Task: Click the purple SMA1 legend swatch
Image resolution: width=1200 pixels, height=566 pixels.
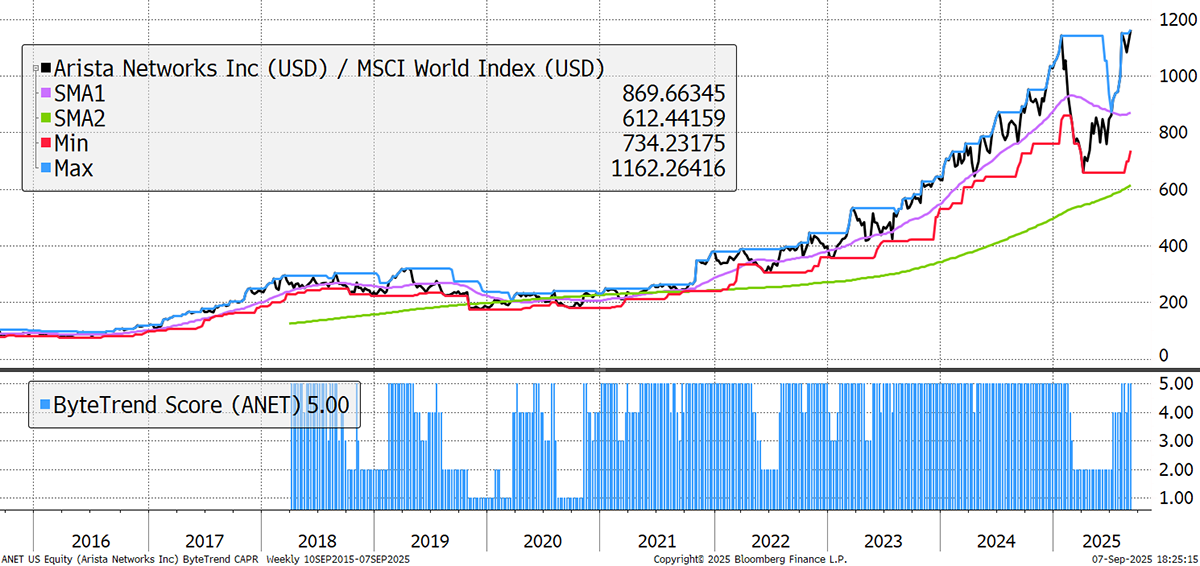Action: tap(45, 94)
